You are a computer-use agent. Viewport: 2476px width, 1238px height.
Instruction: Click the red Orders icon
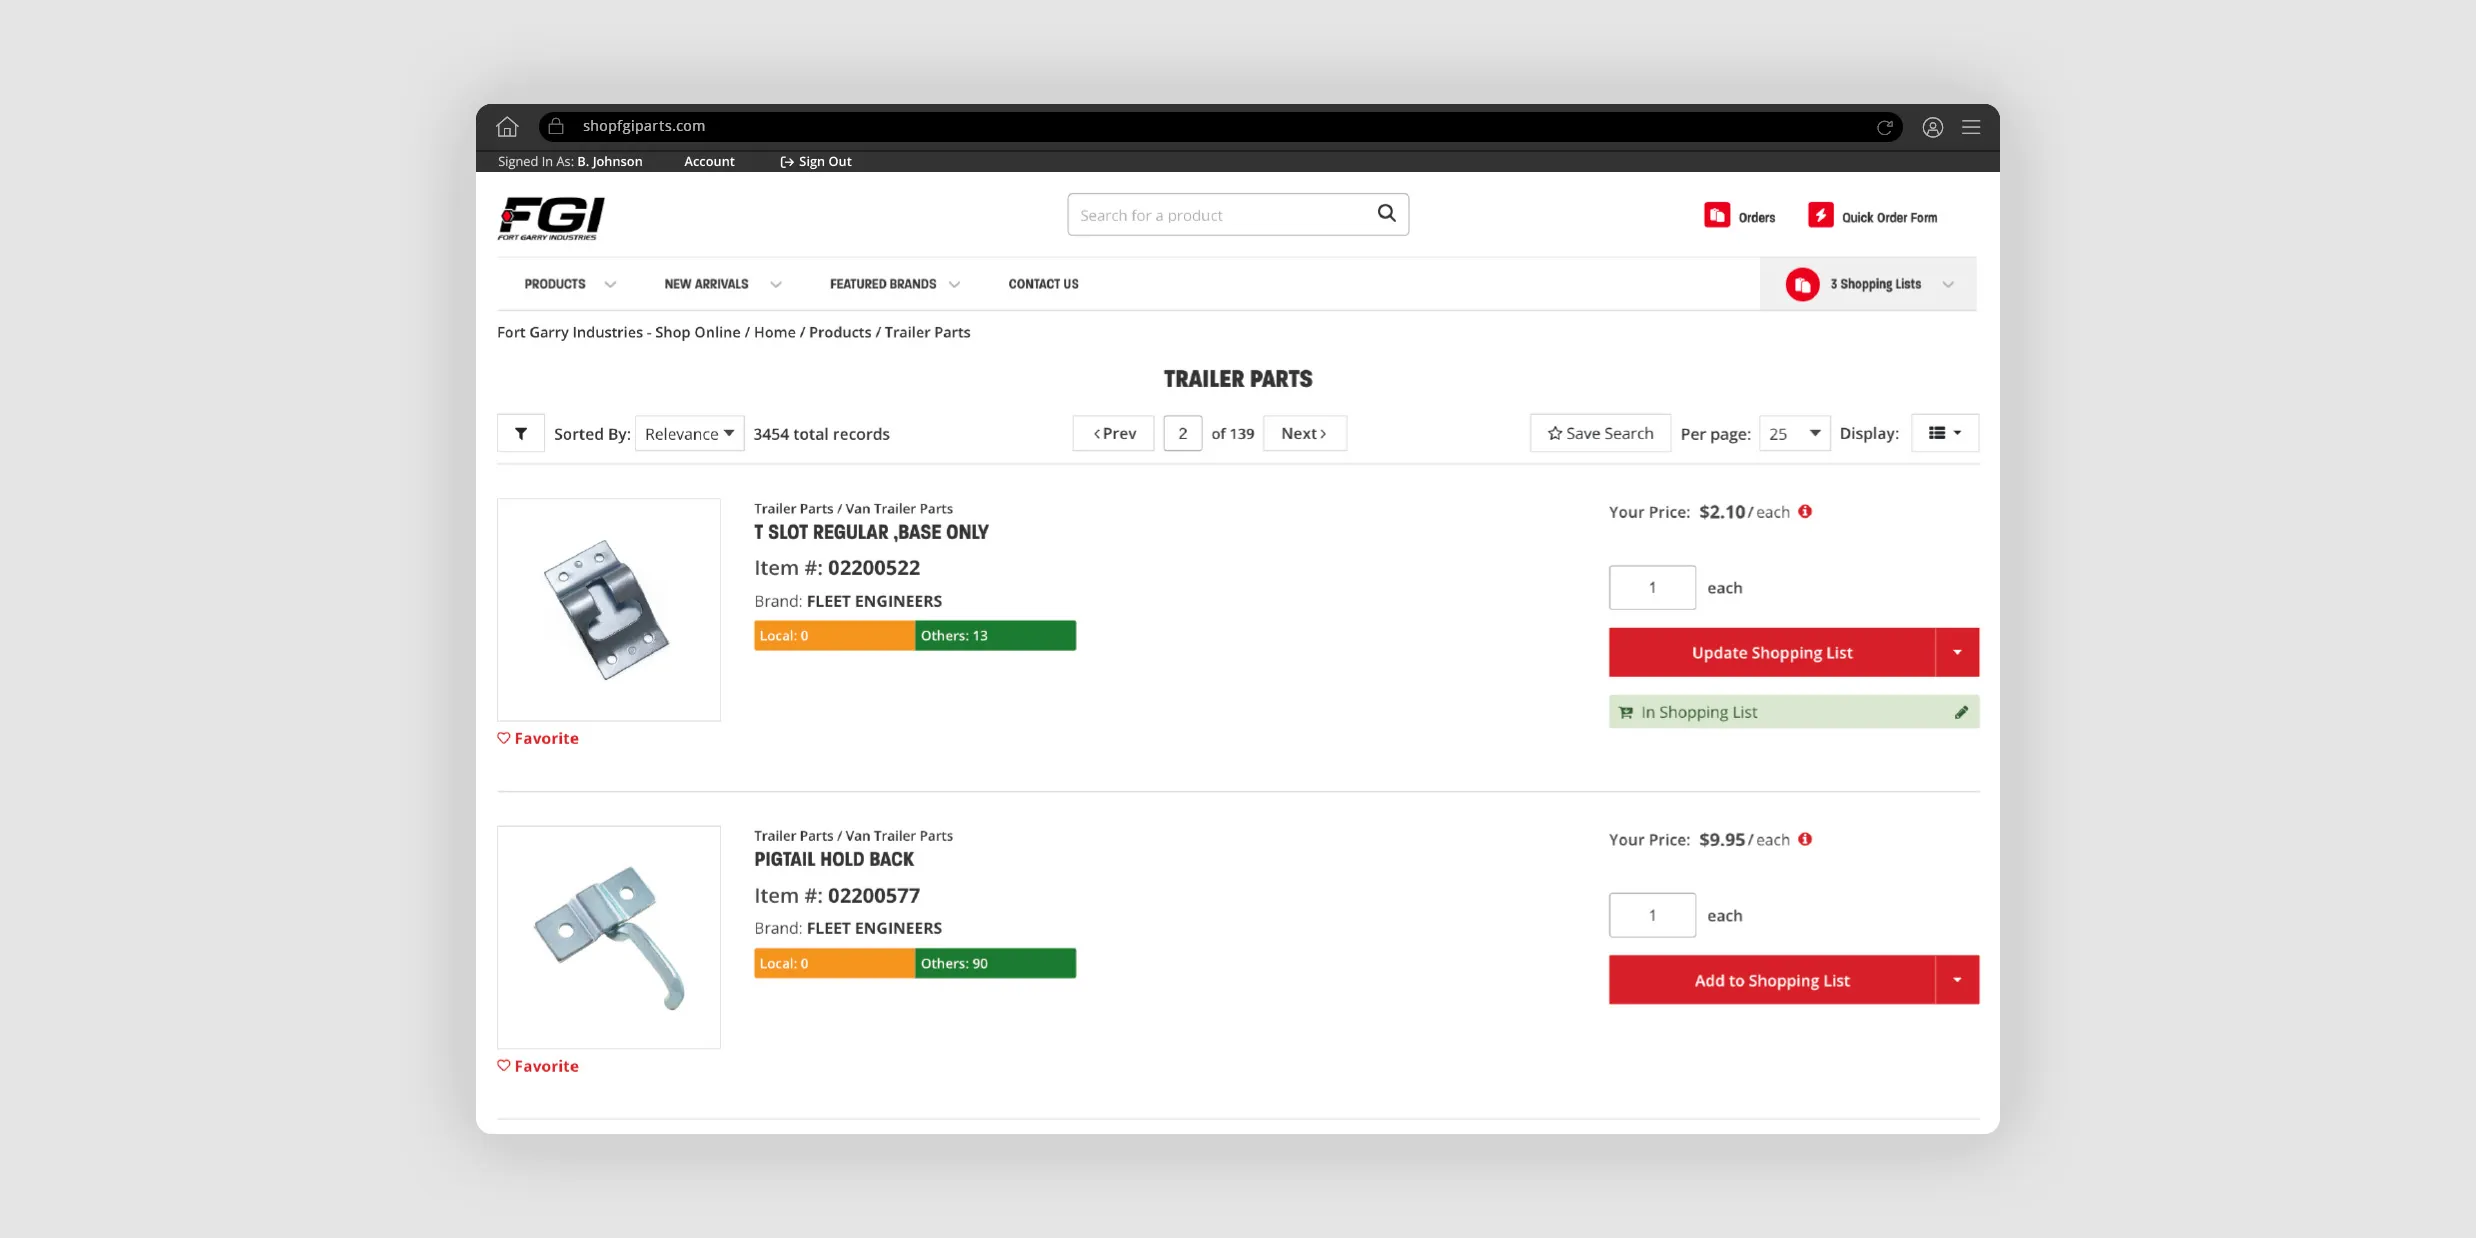tap(1717, 215)
